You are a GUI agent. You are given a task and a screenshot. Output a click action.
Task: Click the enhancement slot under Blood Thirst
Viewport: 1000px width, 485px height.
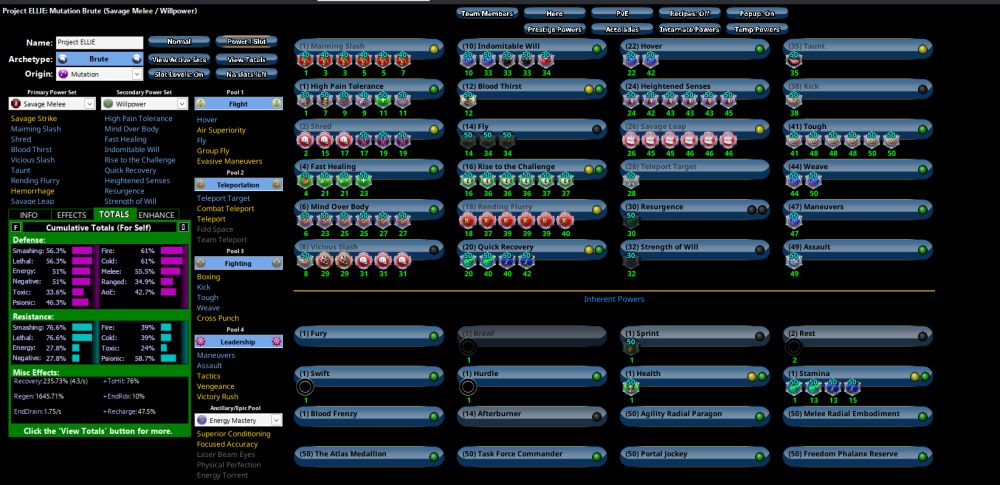467,102
